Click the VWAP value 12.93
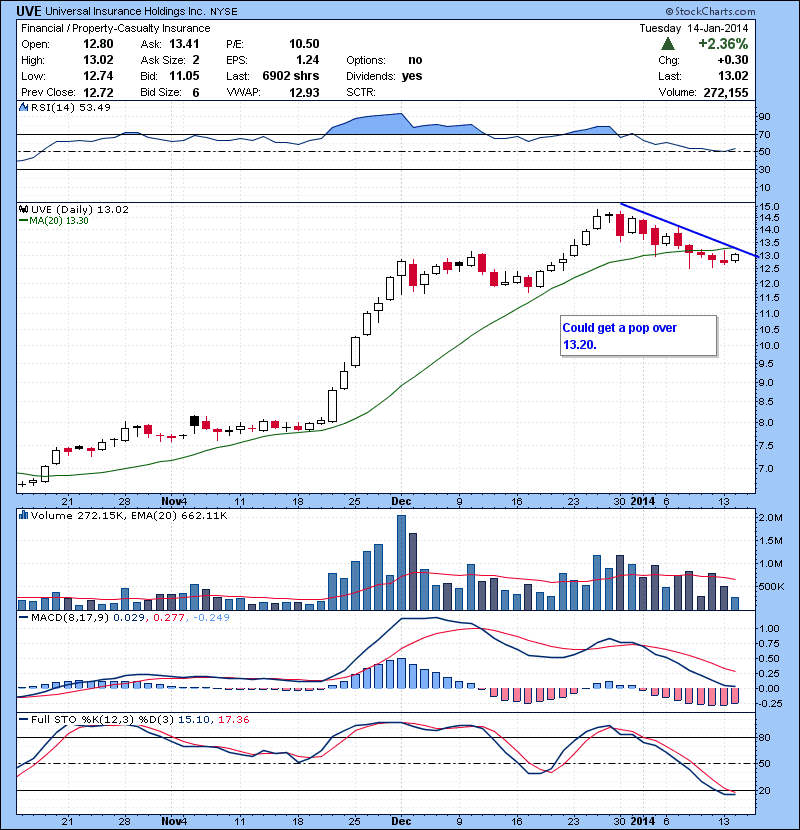The height and width of the screenshot is (830, 800). [x=304, y=92]
